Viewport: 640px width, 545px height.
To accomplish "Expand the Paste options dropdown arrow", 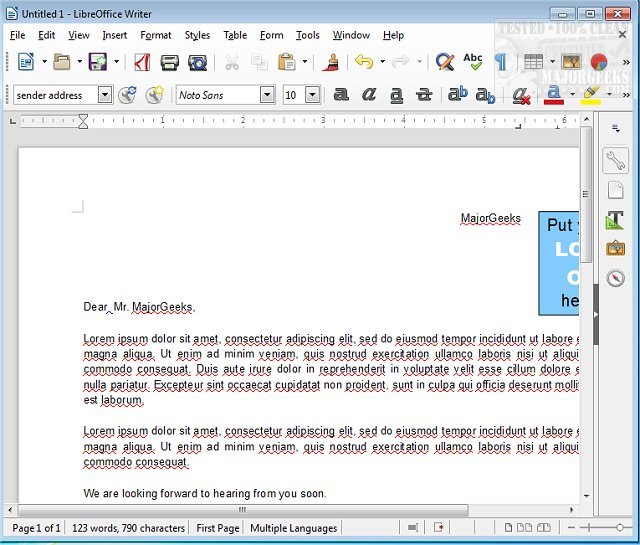I will 305,62.
